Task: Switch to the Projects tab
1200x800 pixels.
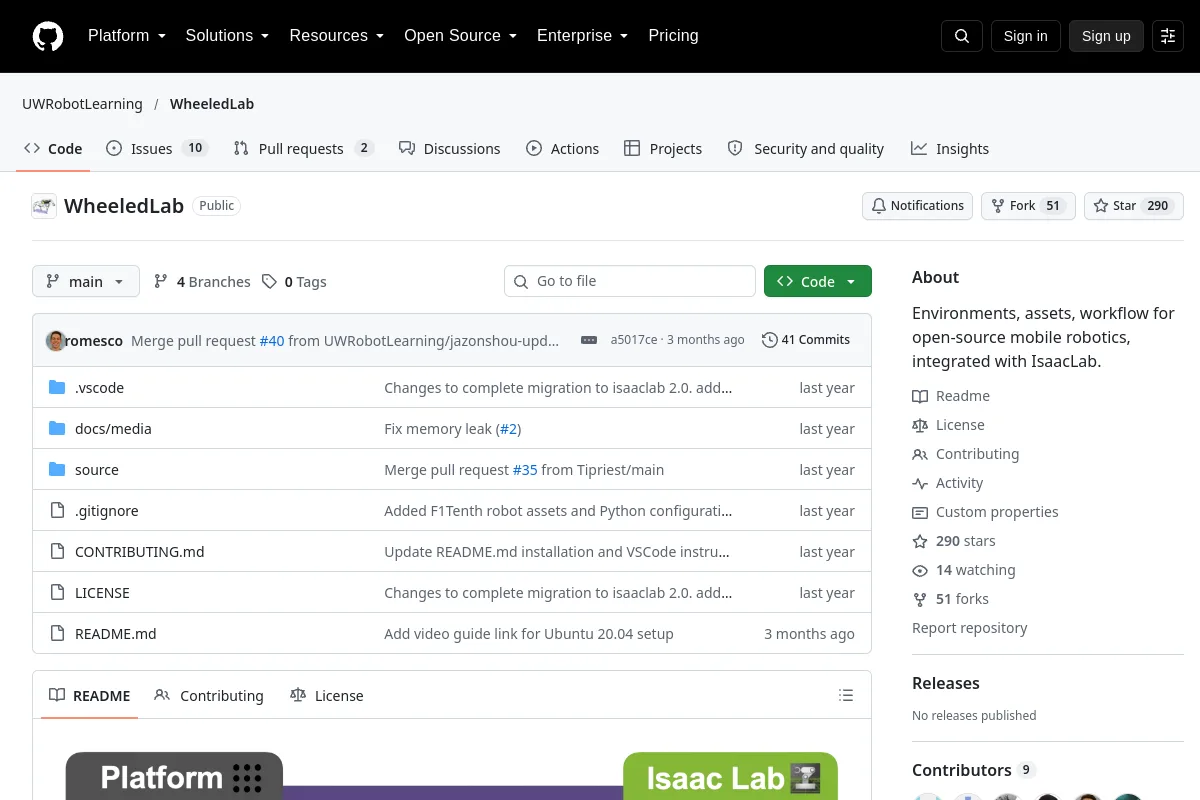Action: [663, 149]
